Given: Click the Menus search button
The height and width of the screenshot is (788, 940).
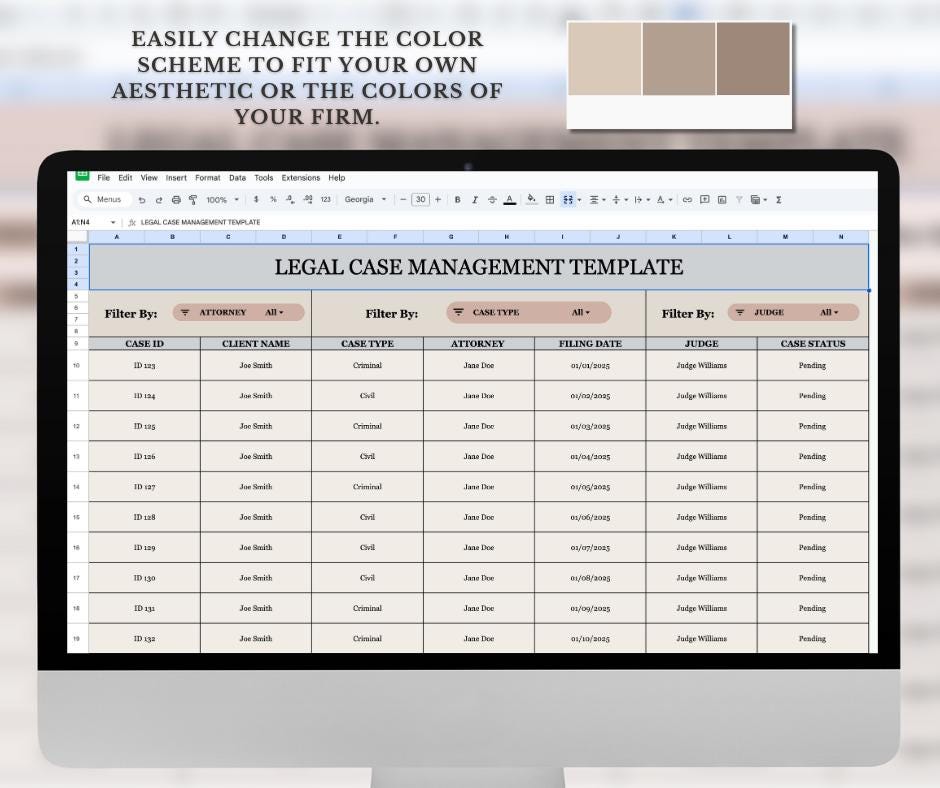Looking at the screenshot, I should tap(104, 199).
